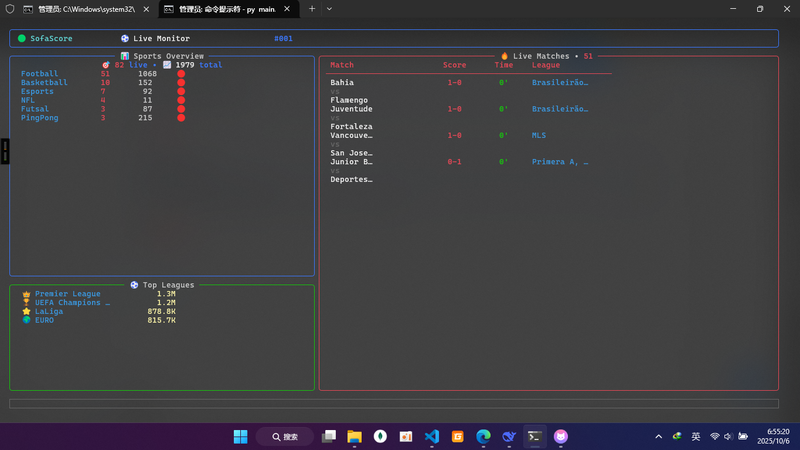Screen dimensions: 800x450
Task: Click the red live dot for PingPong
Action: 181,117
